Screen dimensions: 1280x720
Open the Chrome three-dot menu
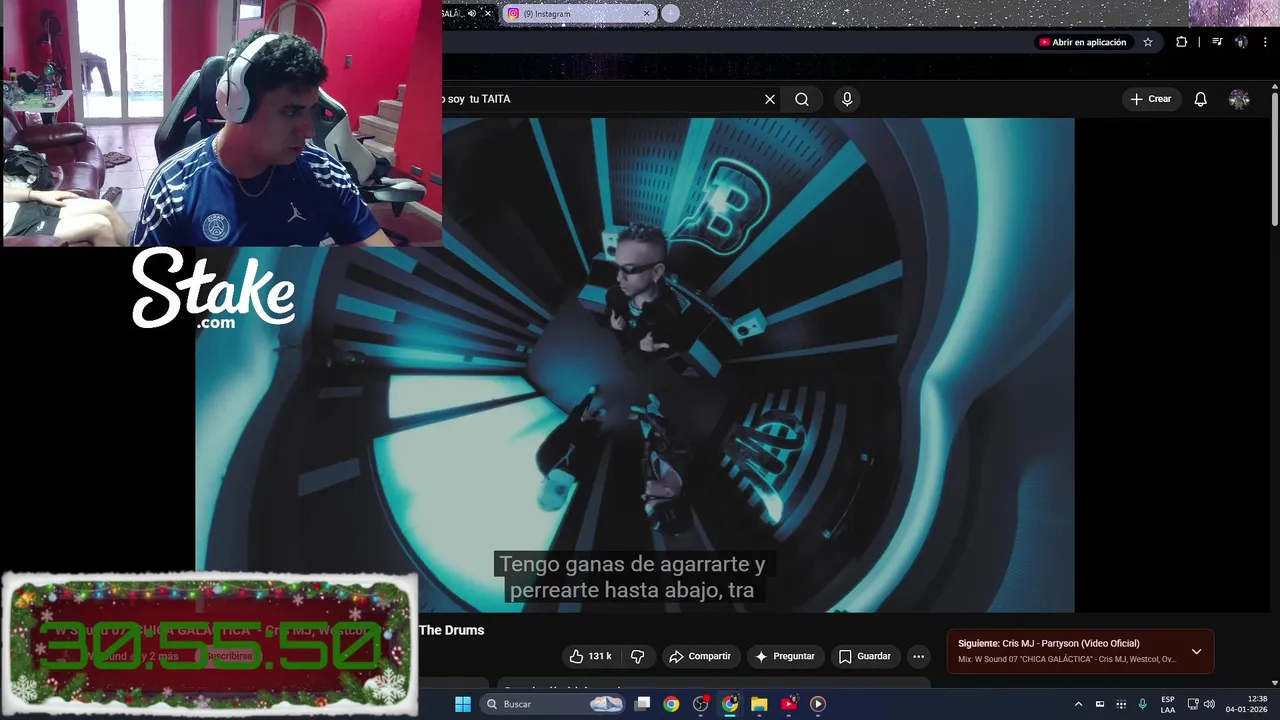tap(1267, 42)
